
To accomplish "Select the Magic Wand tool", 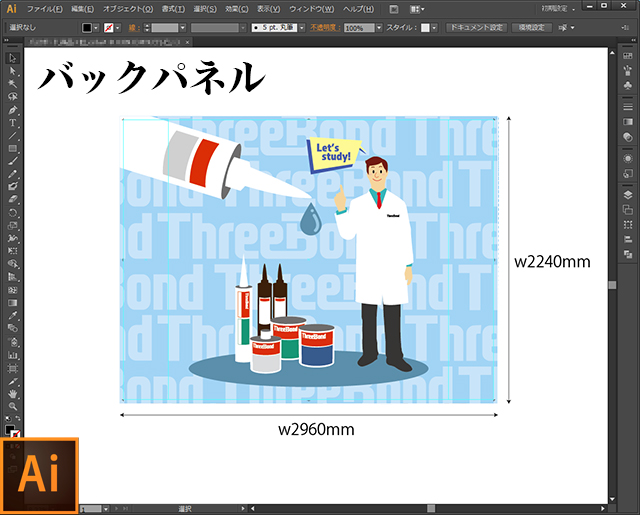I will [x=12, y=84].
